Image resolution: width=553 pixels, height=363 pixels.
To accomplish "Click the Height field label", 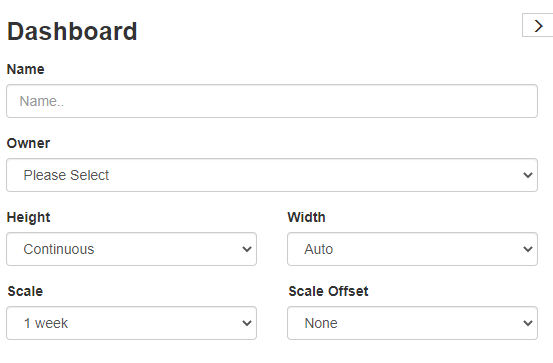I will coord(29,217).
